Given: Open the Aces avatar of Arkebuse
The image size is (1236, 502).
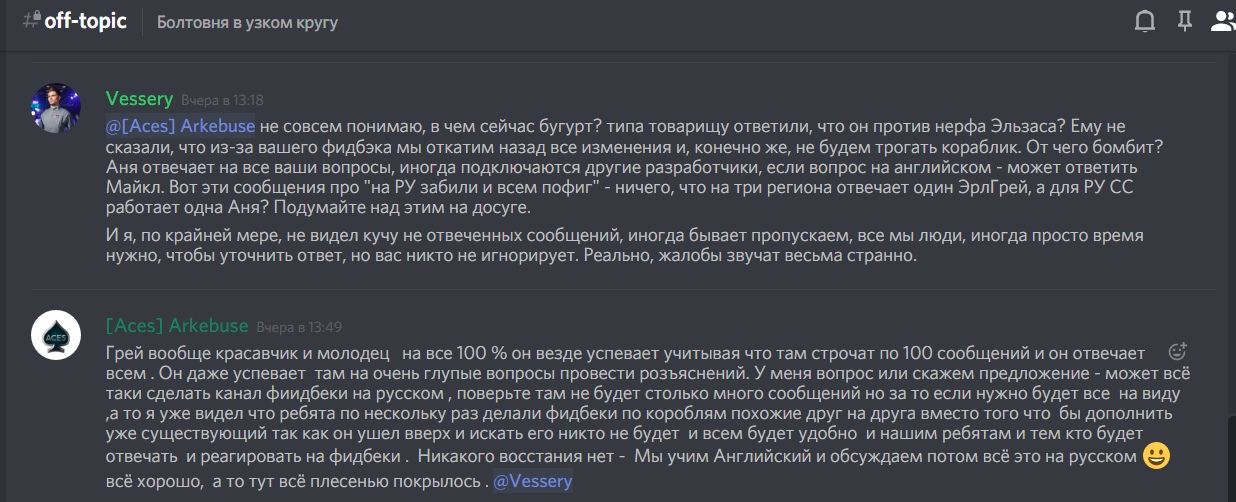Looking at the screenshot, I should pos(56,335).
